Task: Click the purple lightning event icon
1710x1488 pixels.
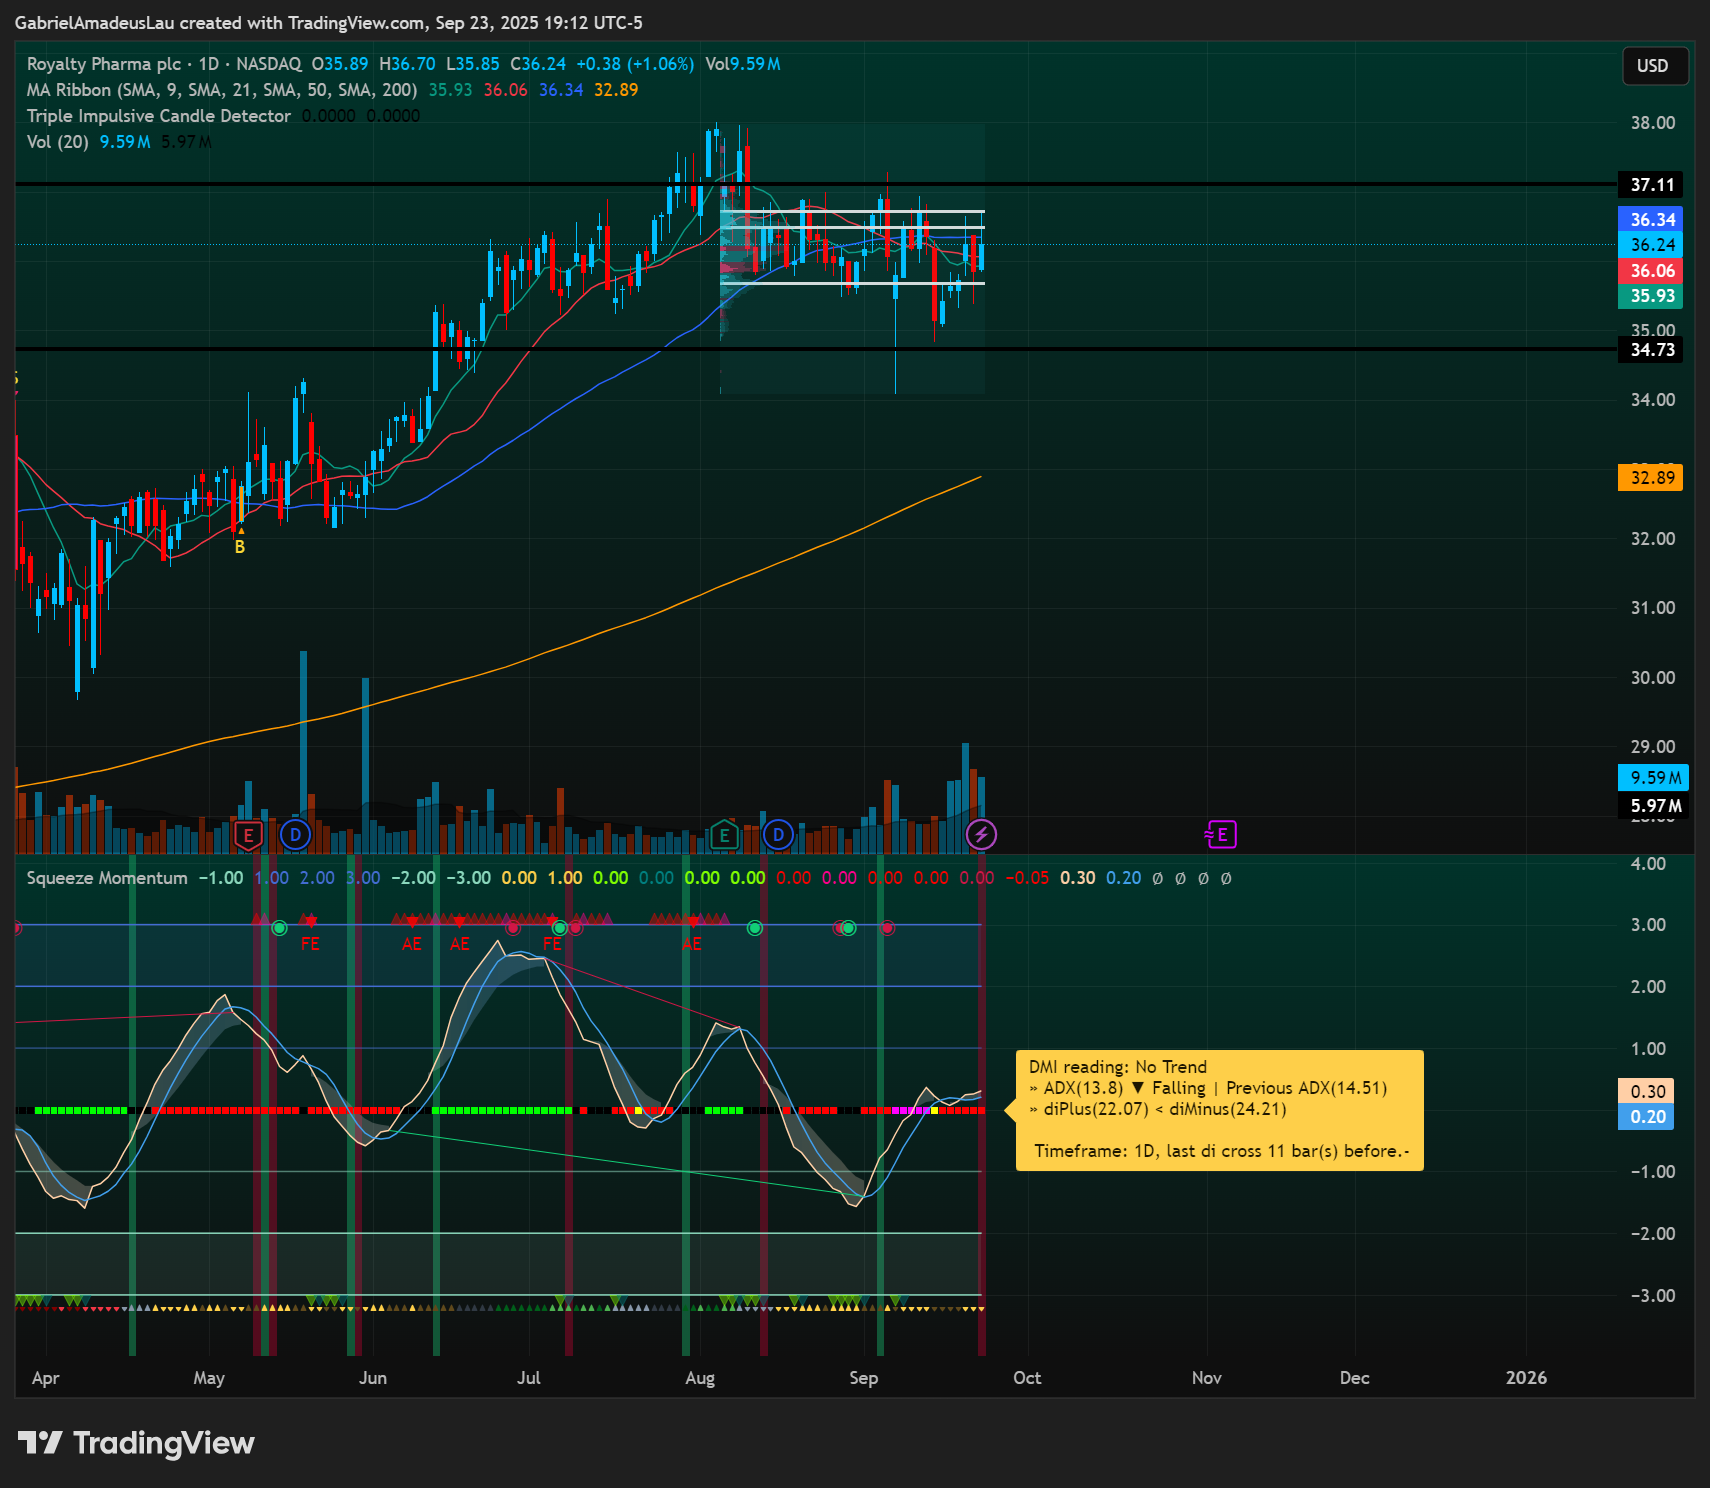Action: (981, 835)
